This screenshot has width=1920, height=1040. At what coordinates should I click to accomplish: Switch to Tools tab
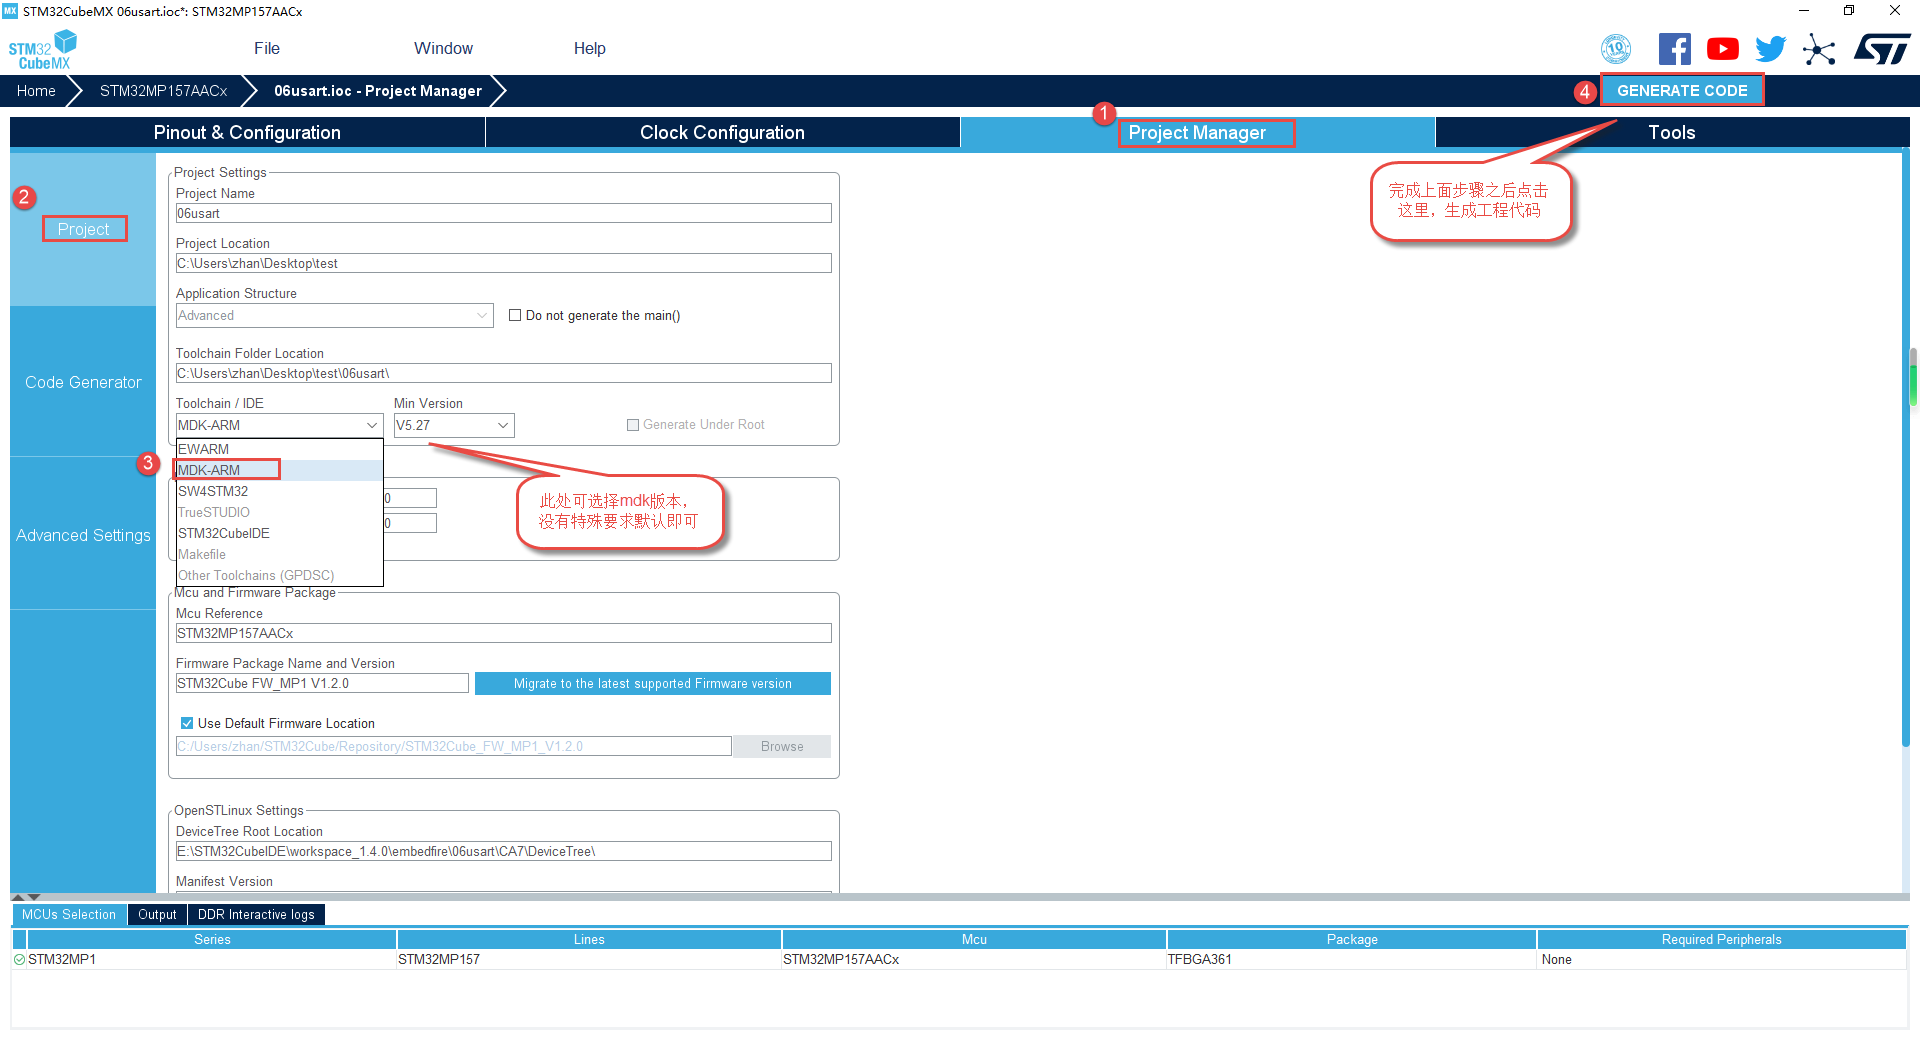click(1672, 133)
